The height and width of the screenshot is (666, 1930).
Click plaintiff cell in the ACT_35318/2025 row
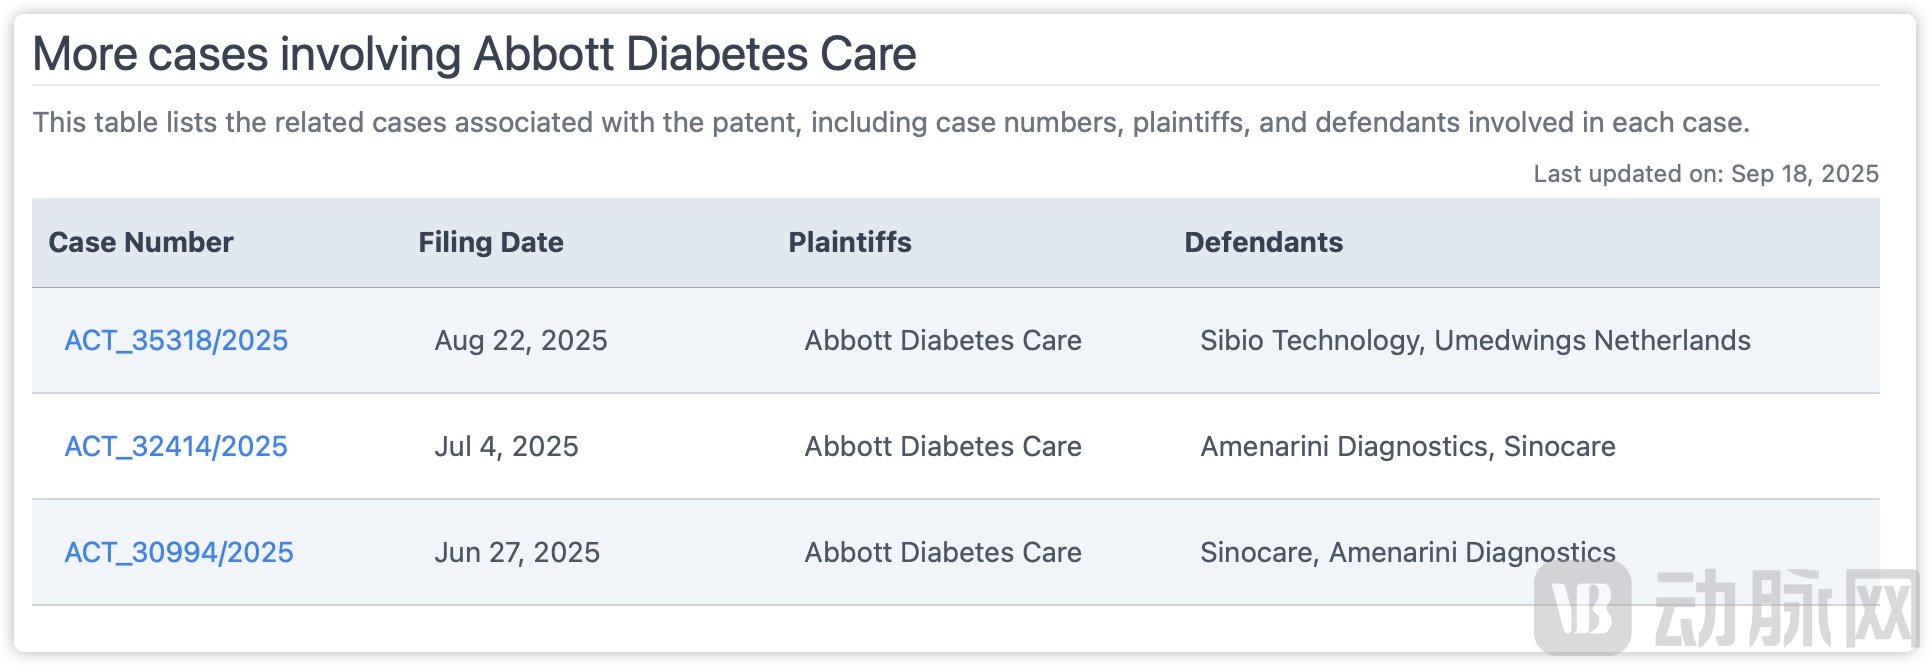(943, 341)
